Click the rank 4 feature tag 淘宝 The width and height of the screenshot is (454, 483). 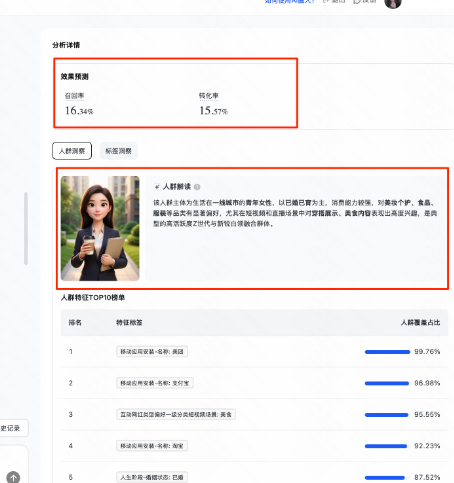(152, 446)
